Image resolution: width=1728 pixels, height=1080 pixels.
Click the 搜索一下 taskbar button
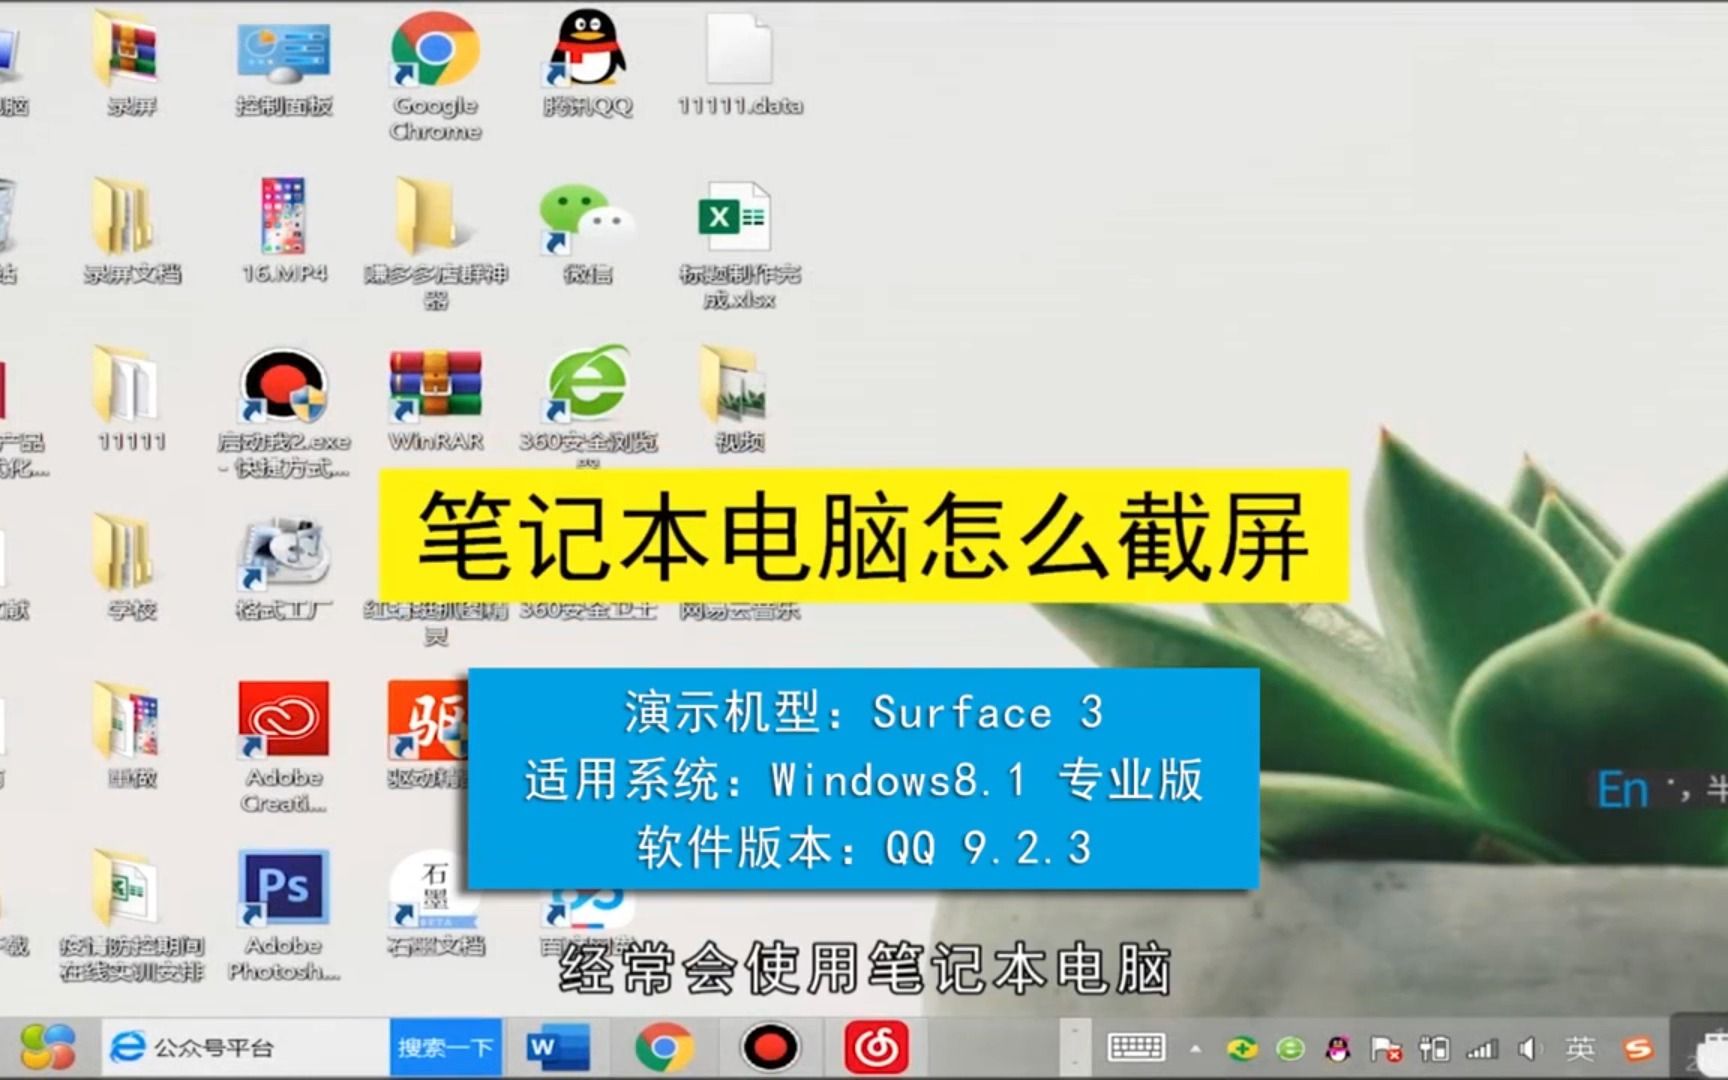pos(446,1047)
